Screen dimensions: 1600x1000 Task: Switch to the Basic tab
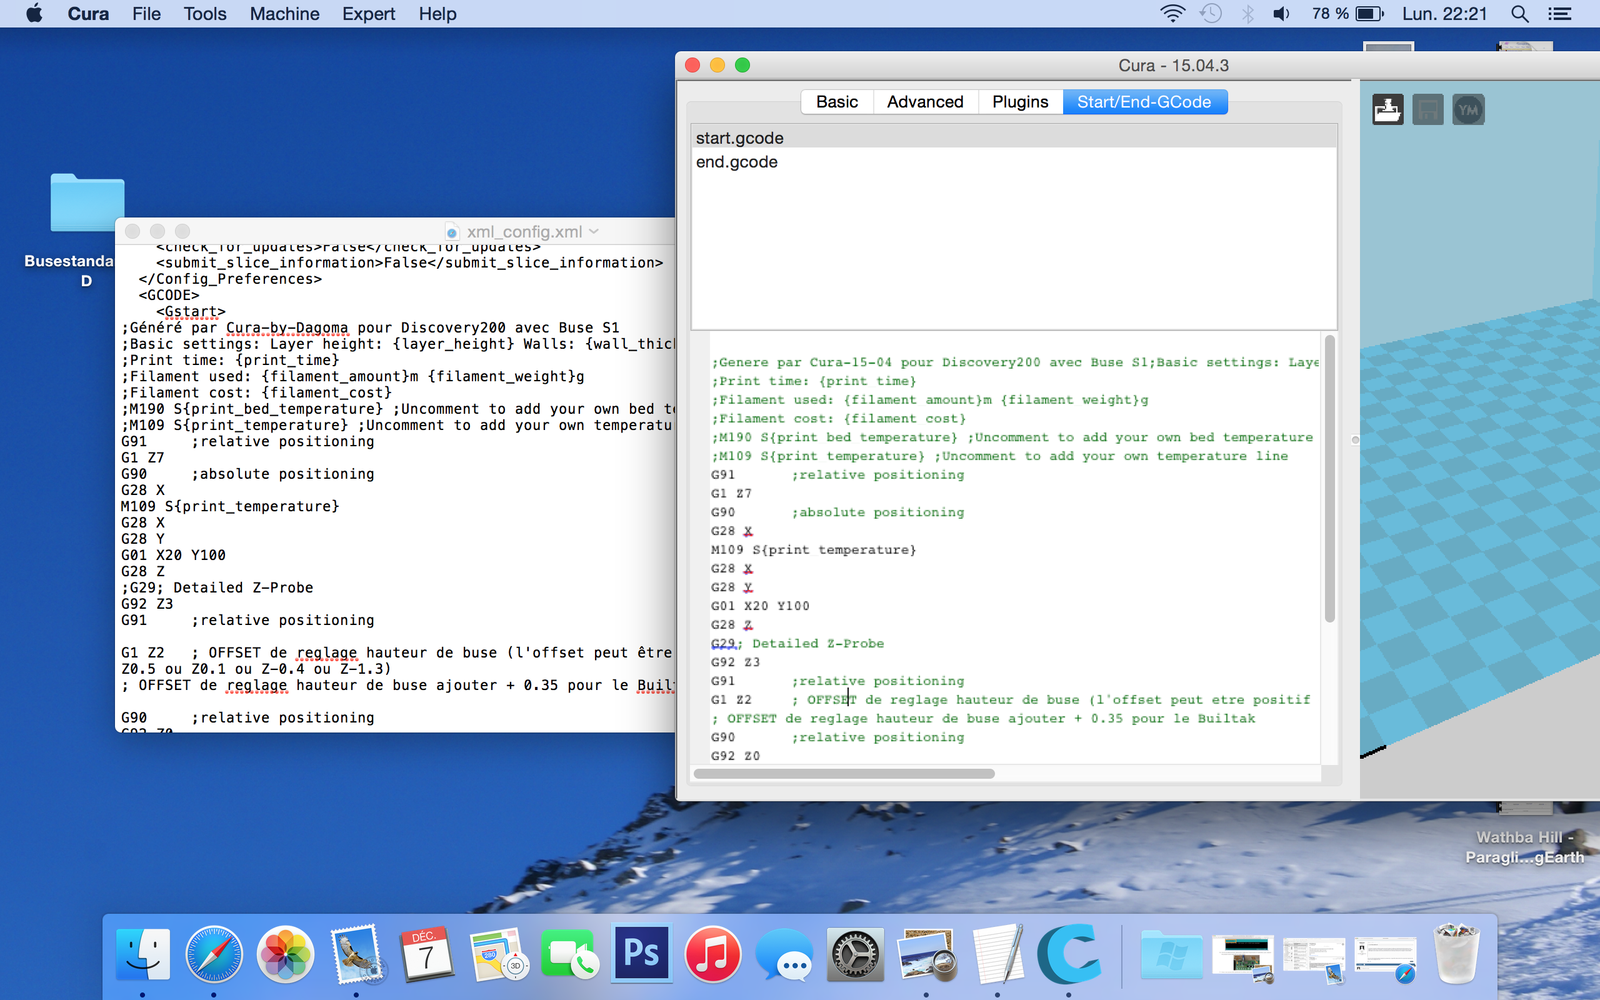(x=837, y=102)
